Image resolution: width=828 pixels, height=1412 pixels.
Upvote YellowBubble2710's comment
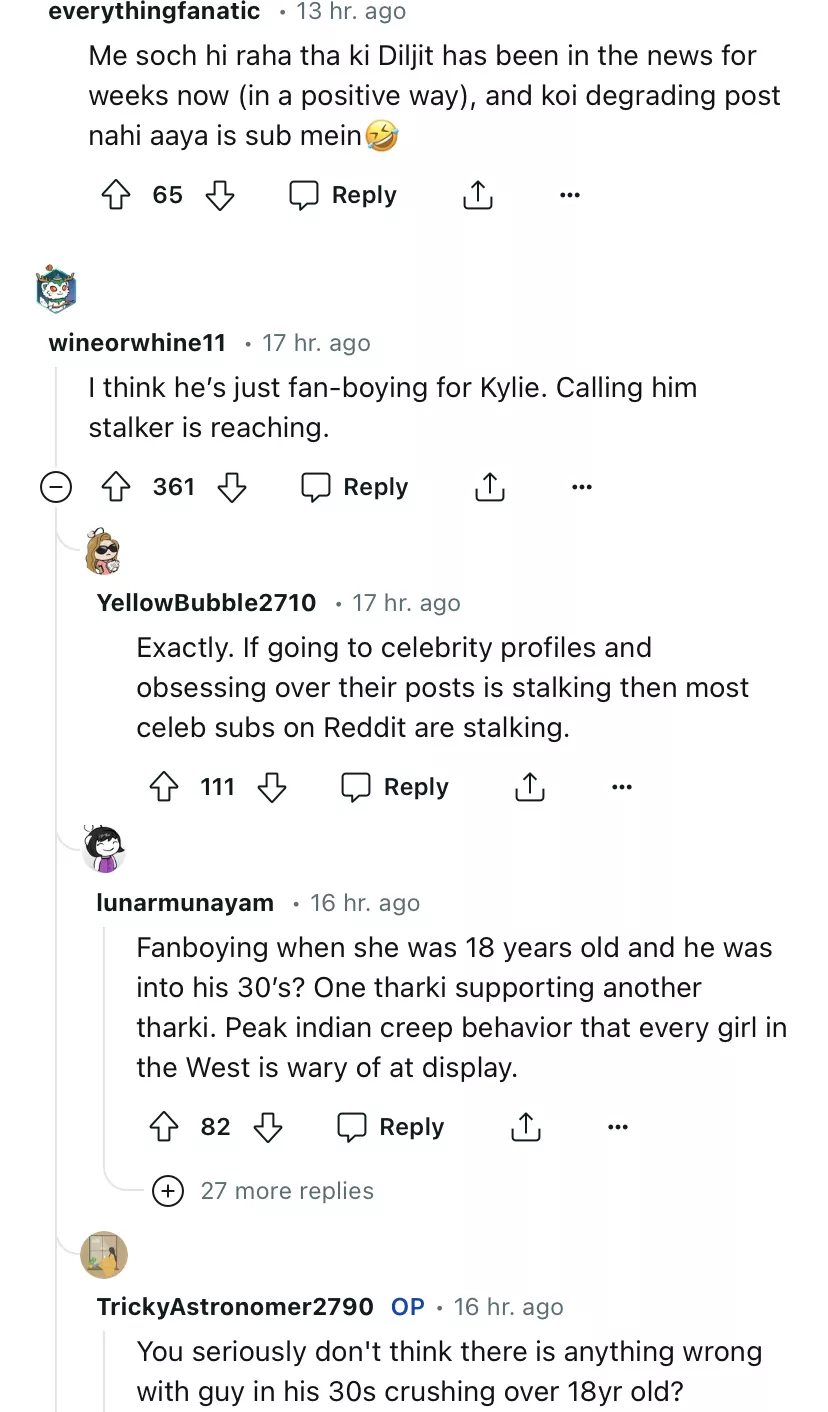(x=165, y=787)
